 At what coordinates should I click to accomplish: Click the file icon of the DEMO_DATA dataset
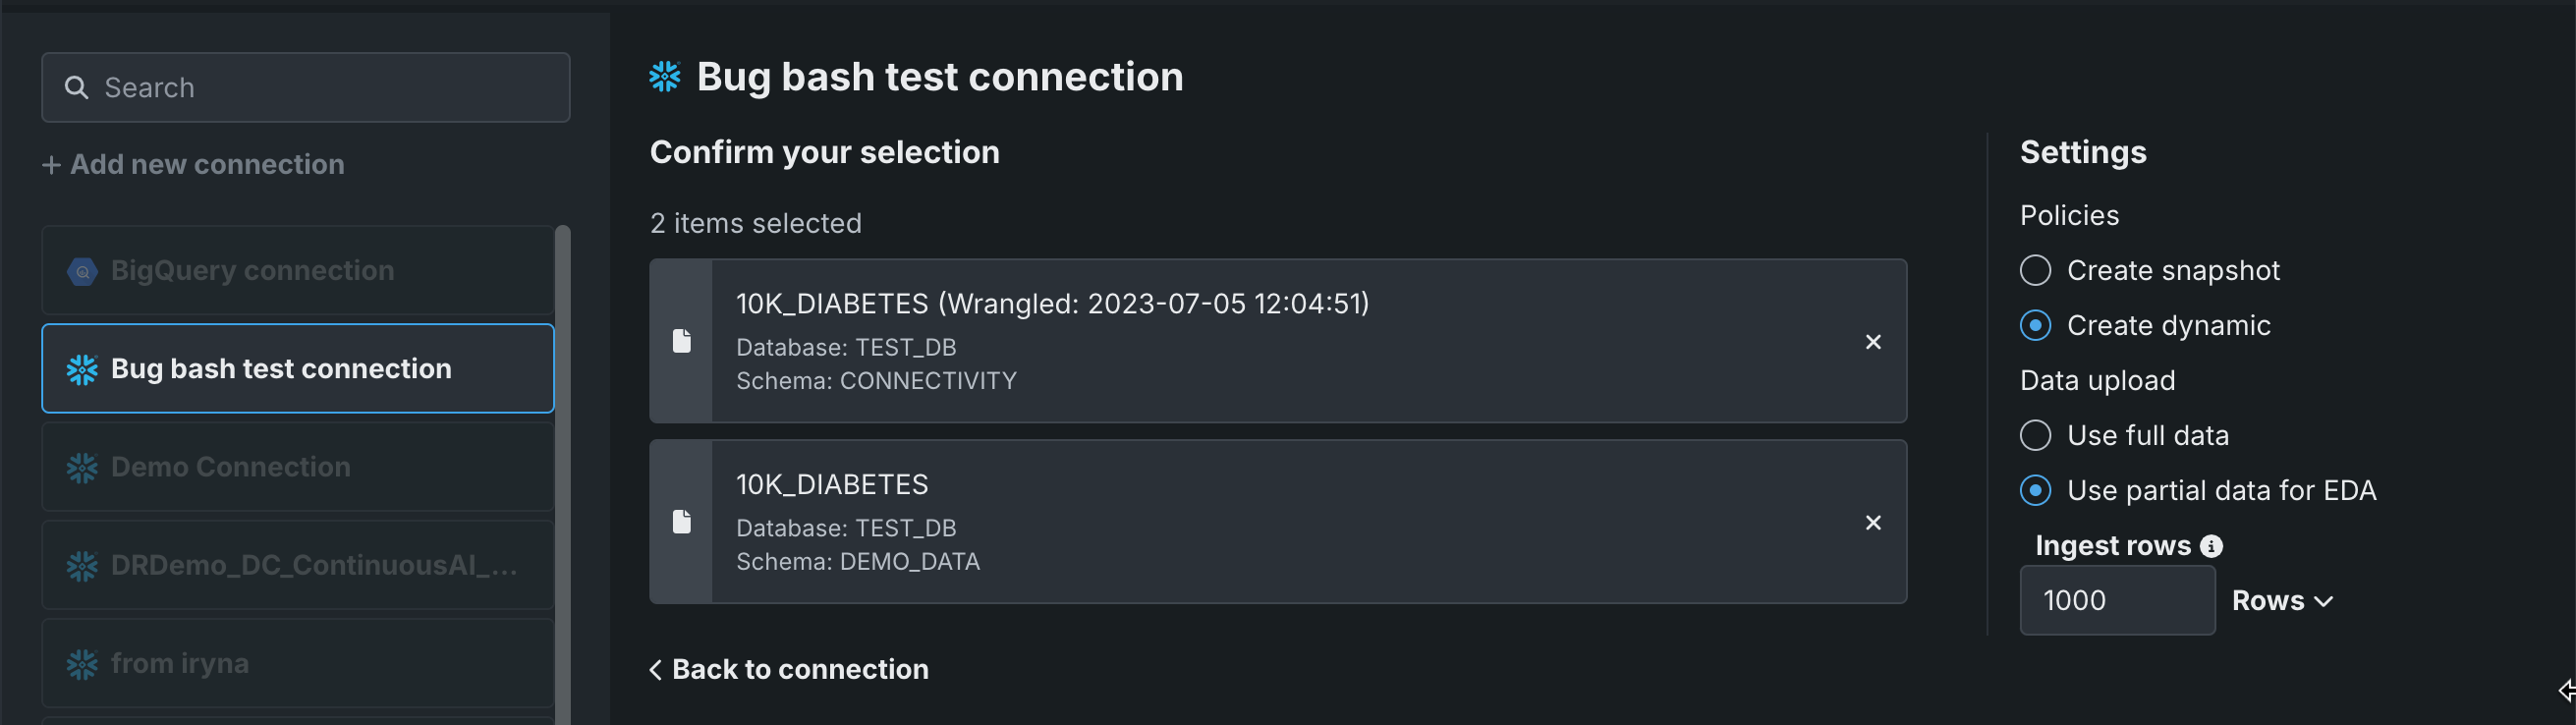[682, 522]
